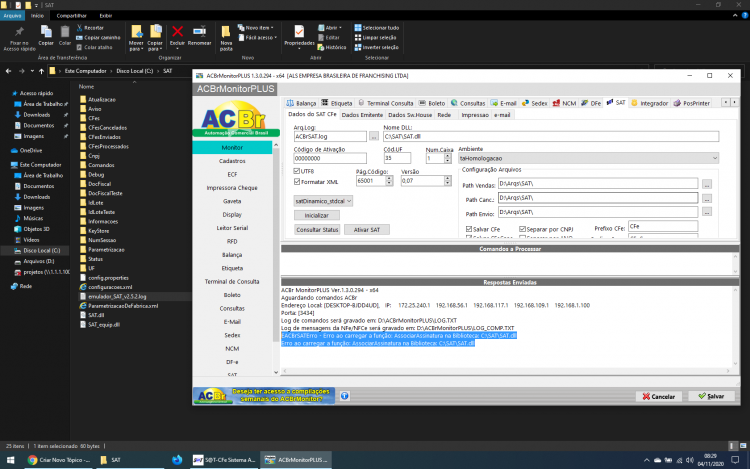
Task: Toggle the UTF8 checkbox
Action: 297,171
